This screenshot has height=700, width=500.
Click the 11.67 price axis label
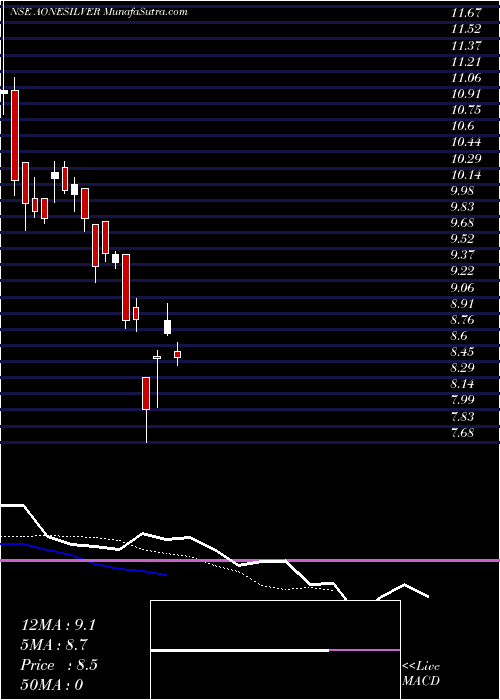(466, 12)
